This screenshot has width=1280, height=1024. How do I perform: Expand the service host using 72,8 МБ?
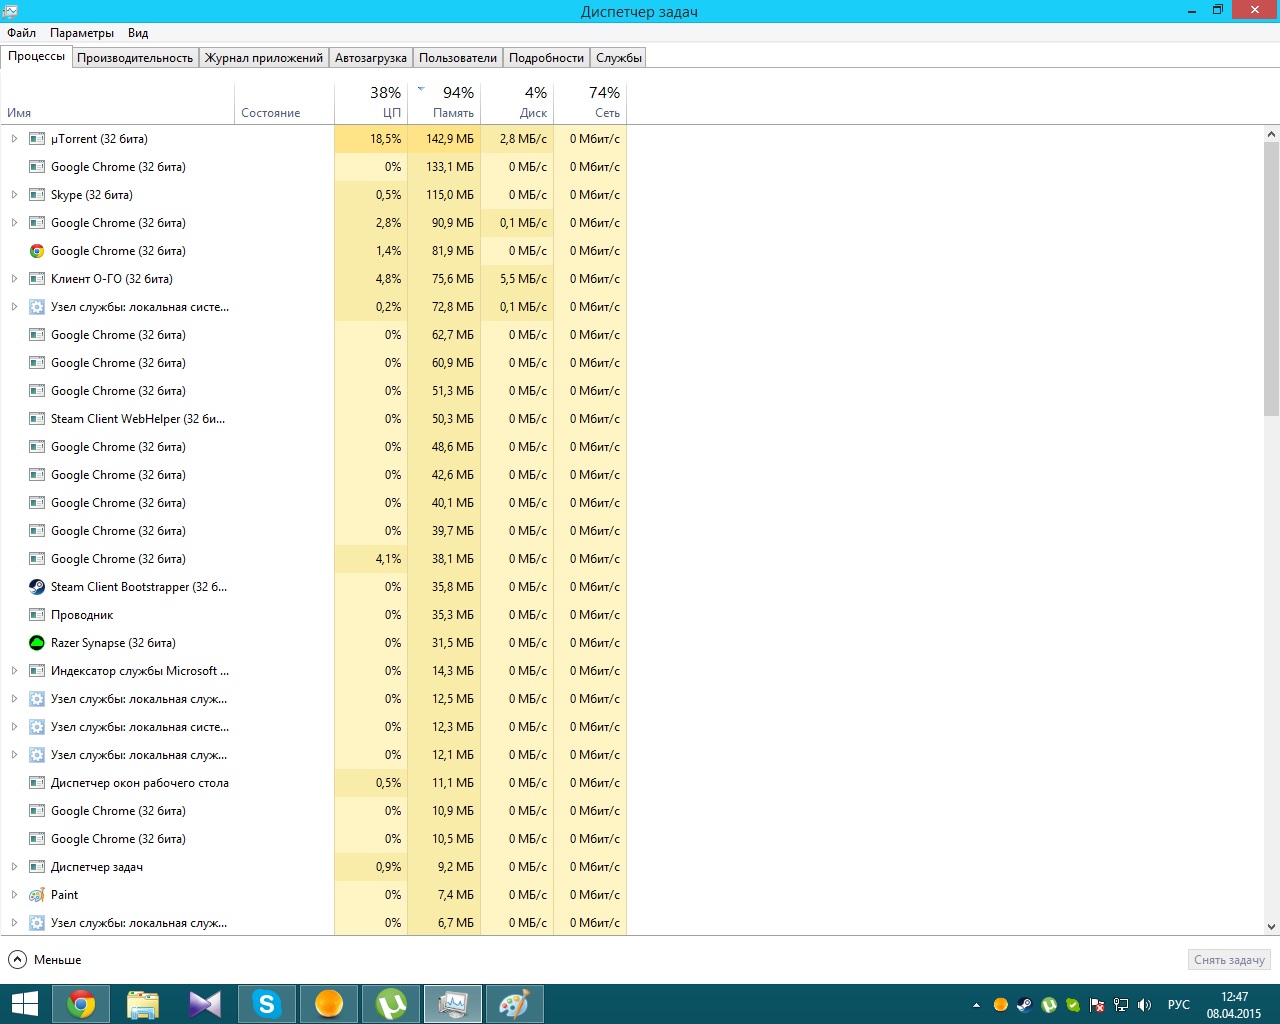click(14, 307)
